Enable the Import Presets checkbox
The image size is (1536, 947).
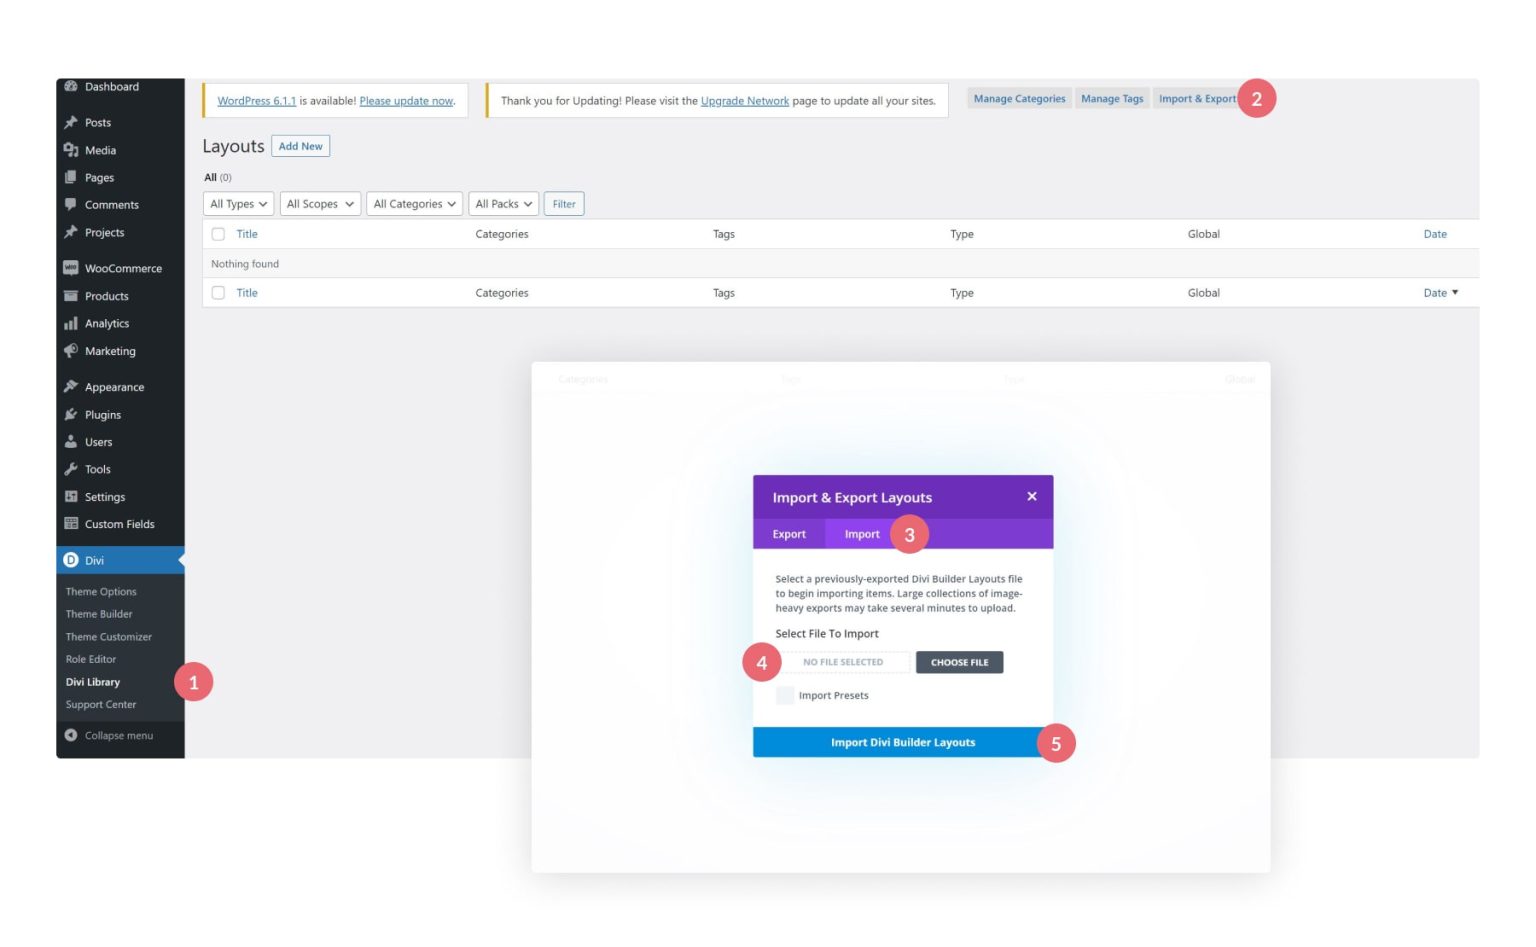tap(786, 695)
